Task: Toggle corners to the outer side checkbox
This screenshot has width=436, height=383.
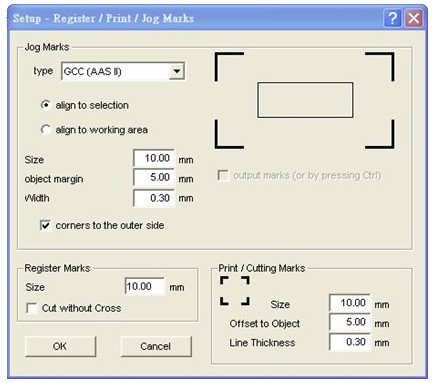Action: pyautogui.click(x=45, y=226)
